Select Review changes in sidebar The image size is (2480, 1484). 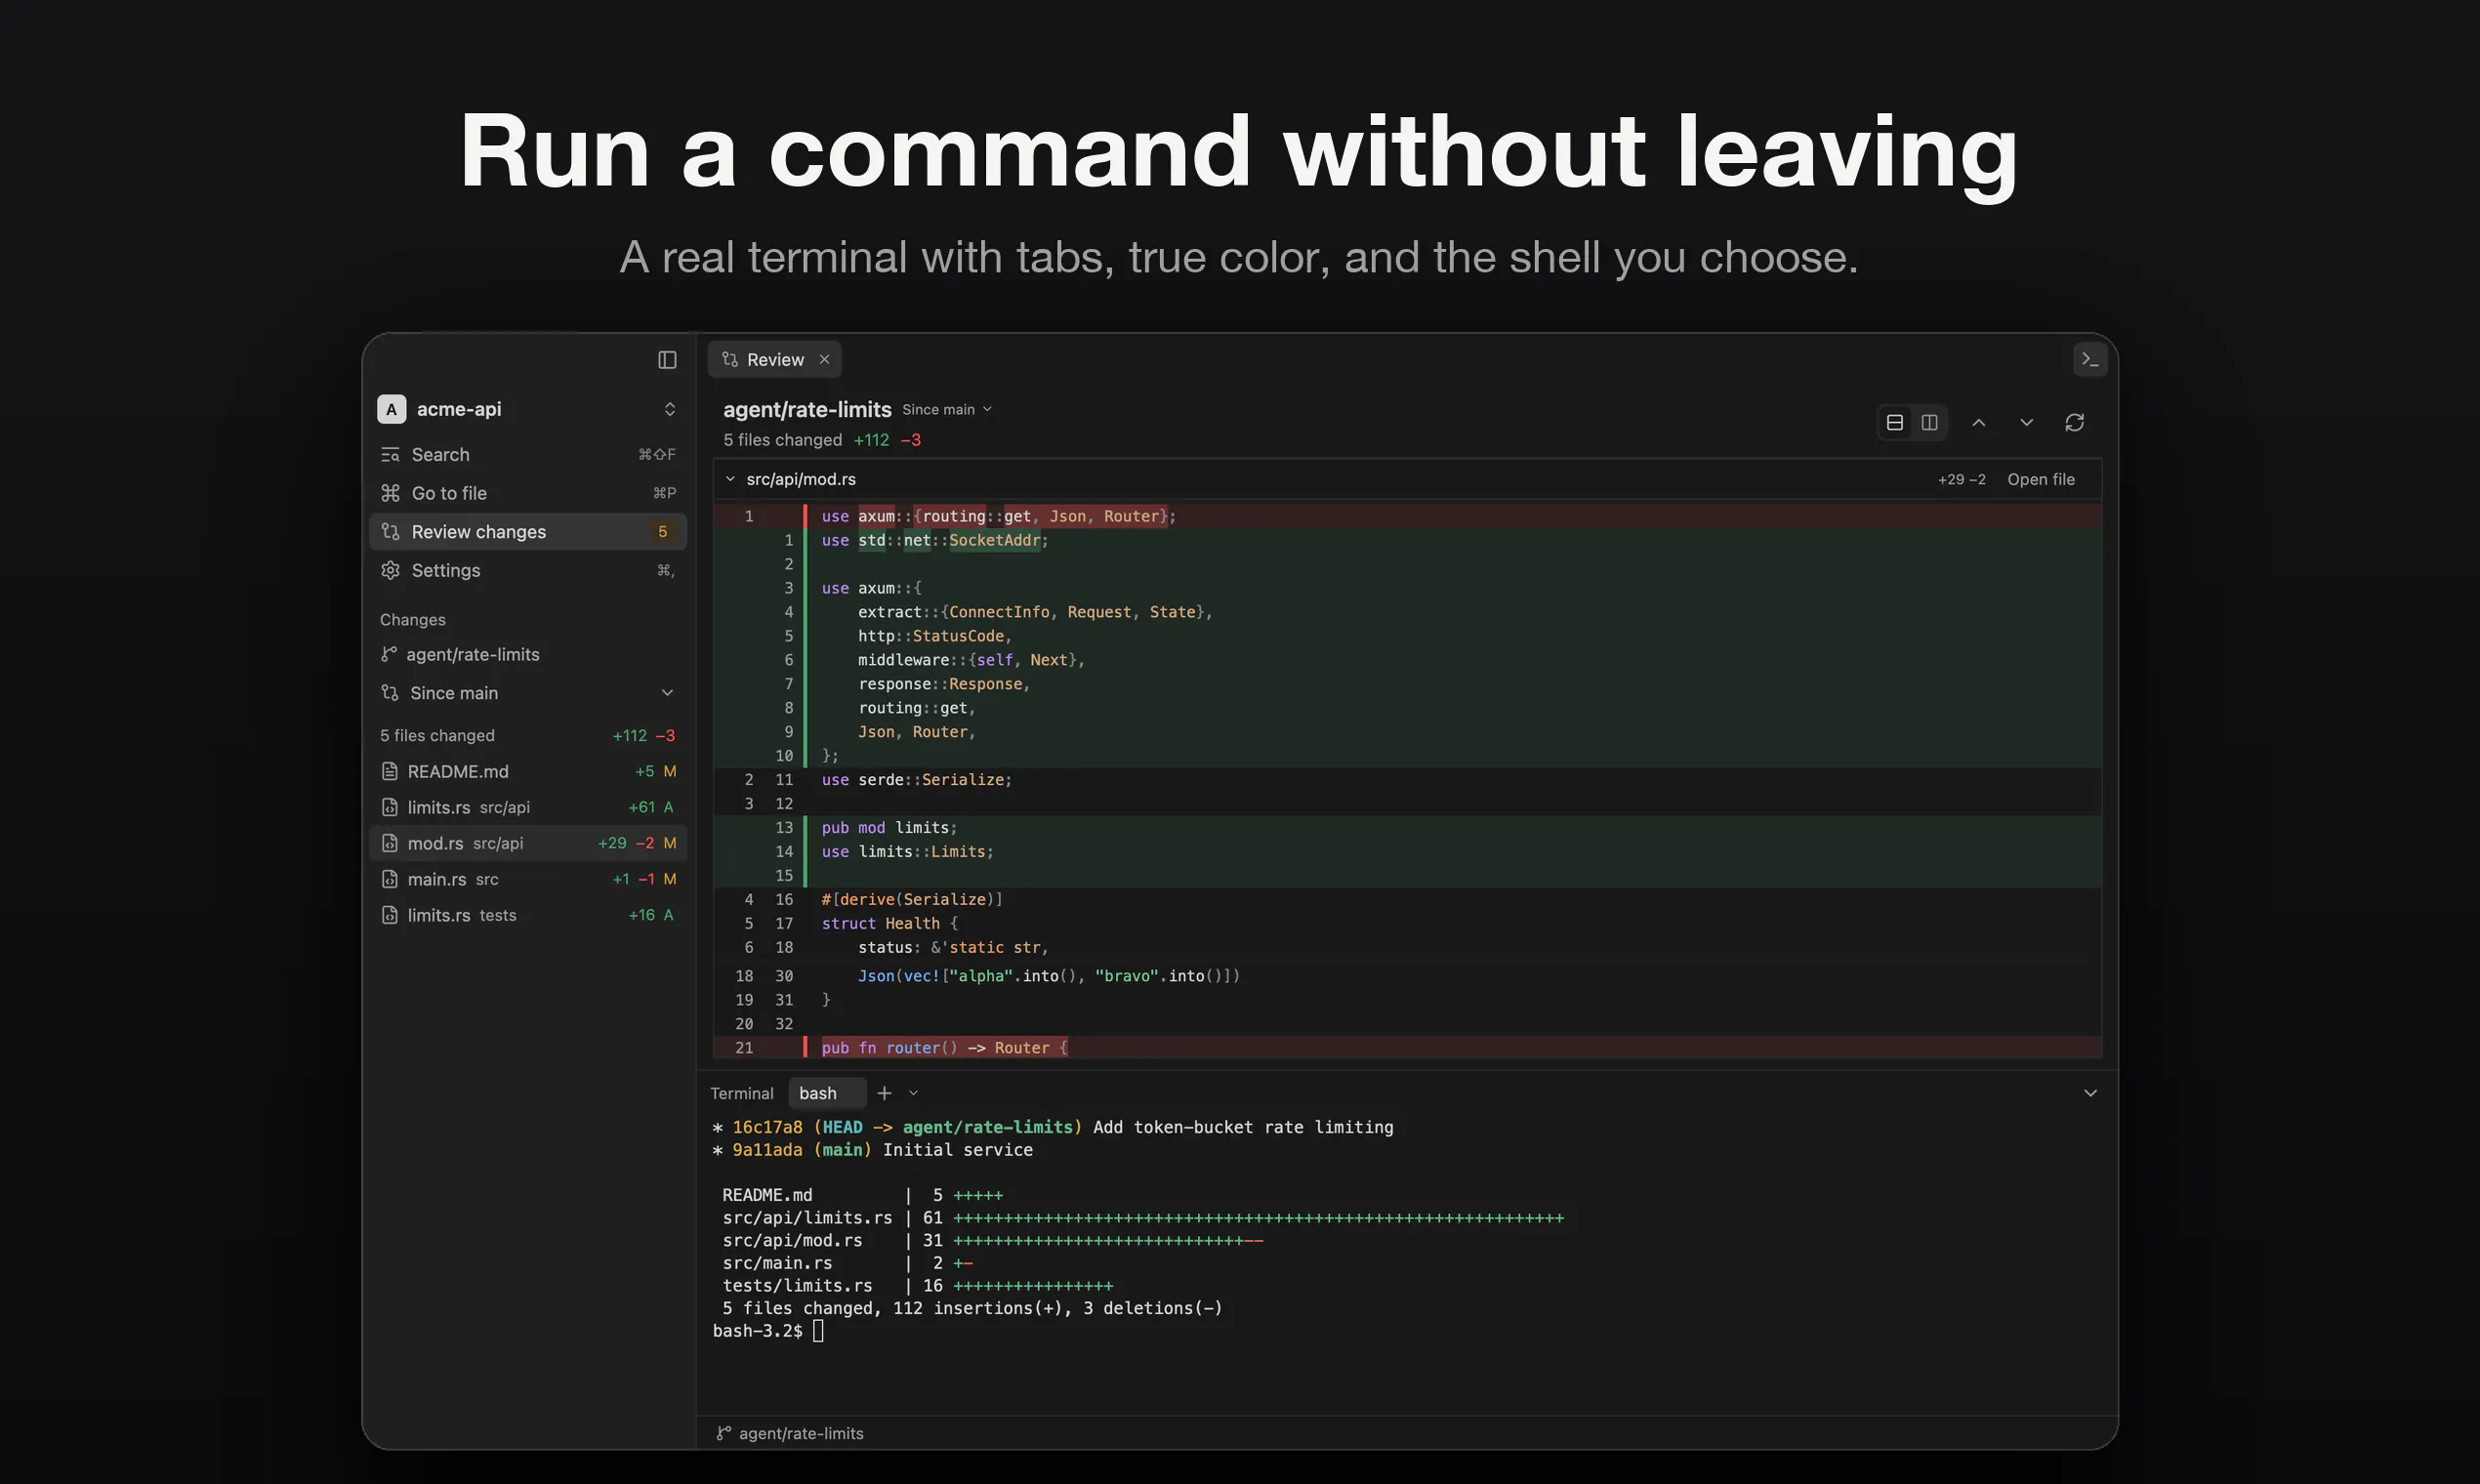(528, 532)
